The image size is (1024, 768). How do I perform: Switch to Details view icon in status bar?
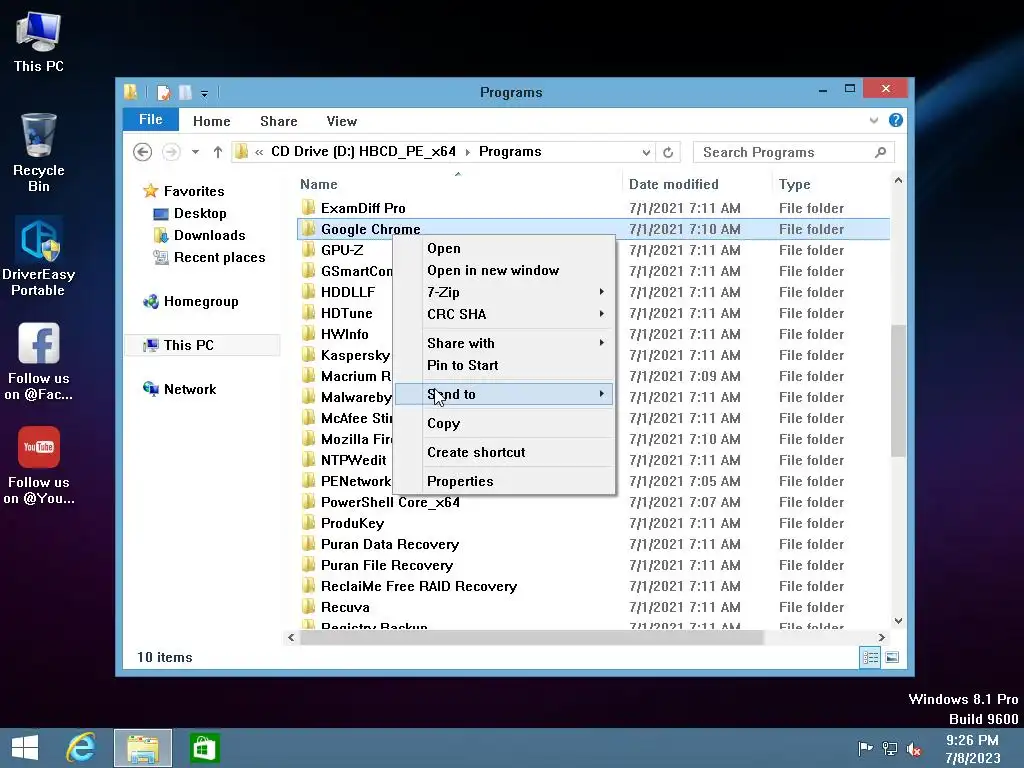[870, 657]
